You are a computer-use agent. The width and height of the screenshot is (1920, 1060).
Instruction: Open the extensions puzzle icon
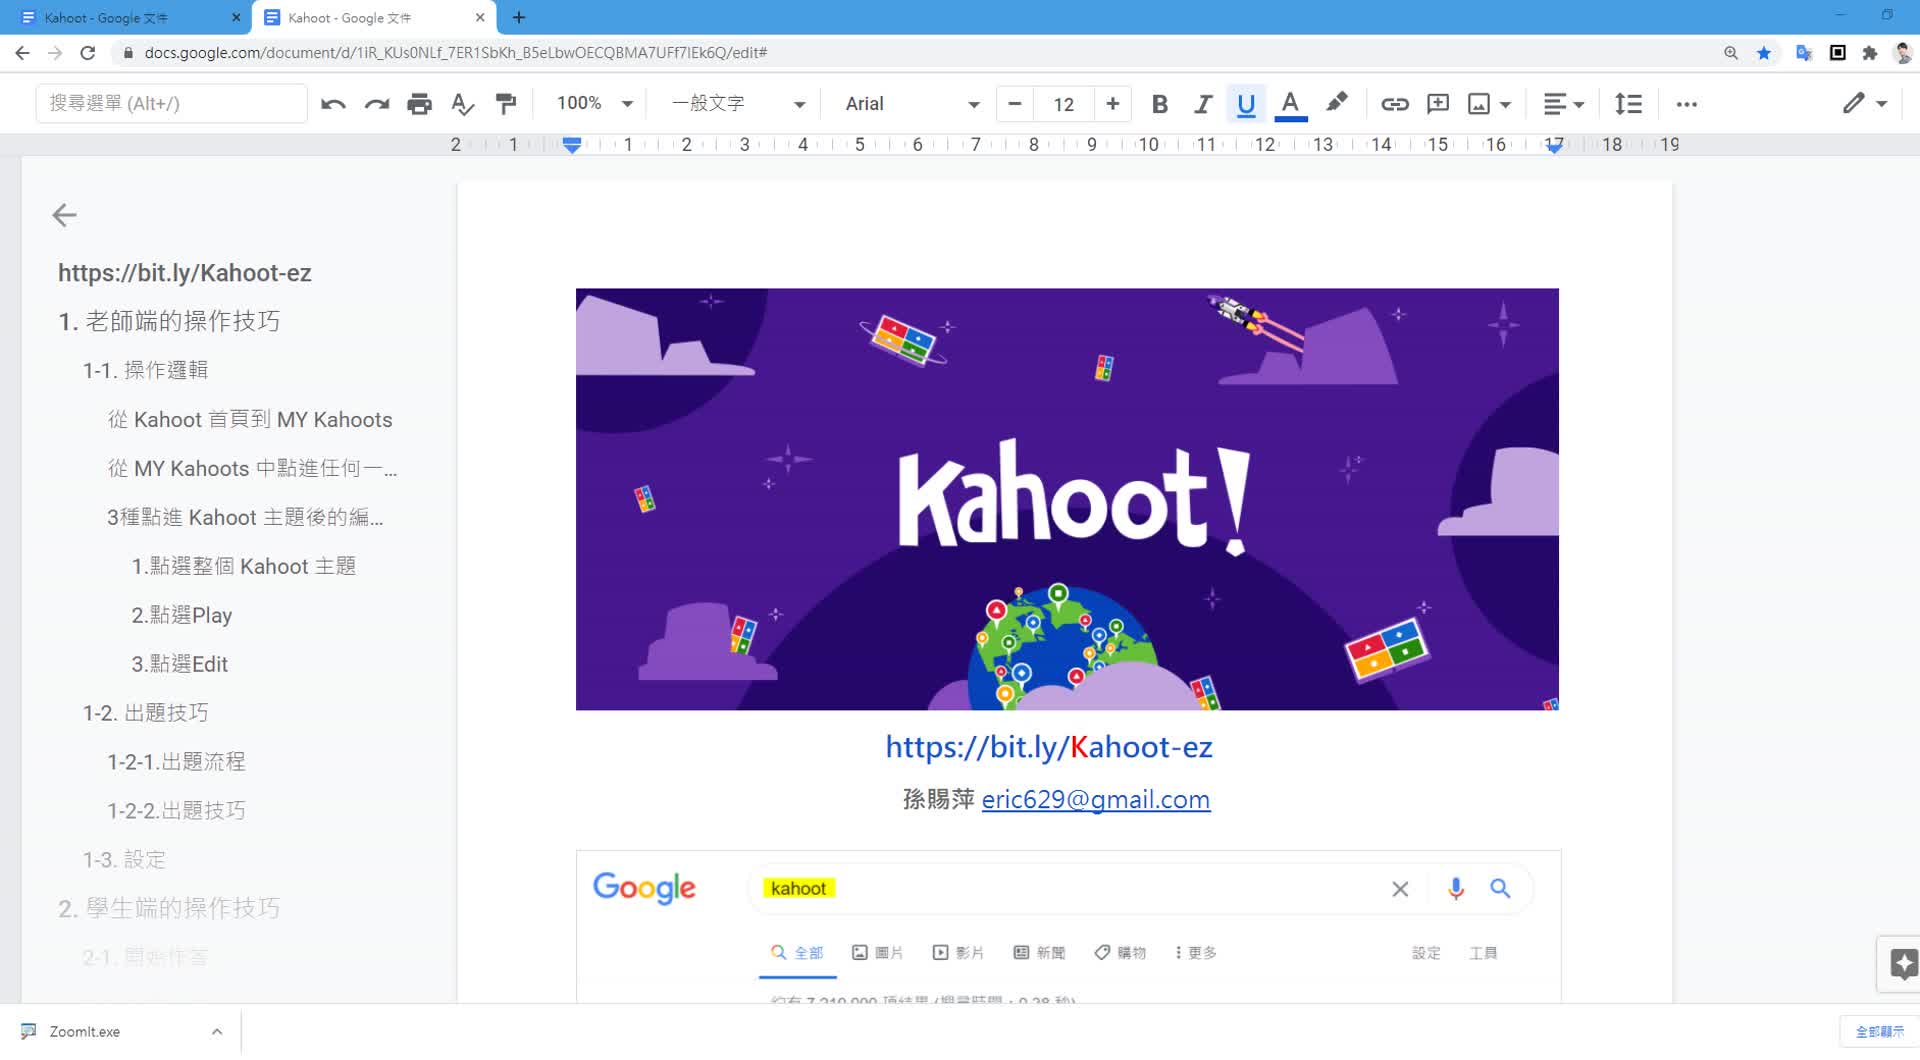point(1870,53)
